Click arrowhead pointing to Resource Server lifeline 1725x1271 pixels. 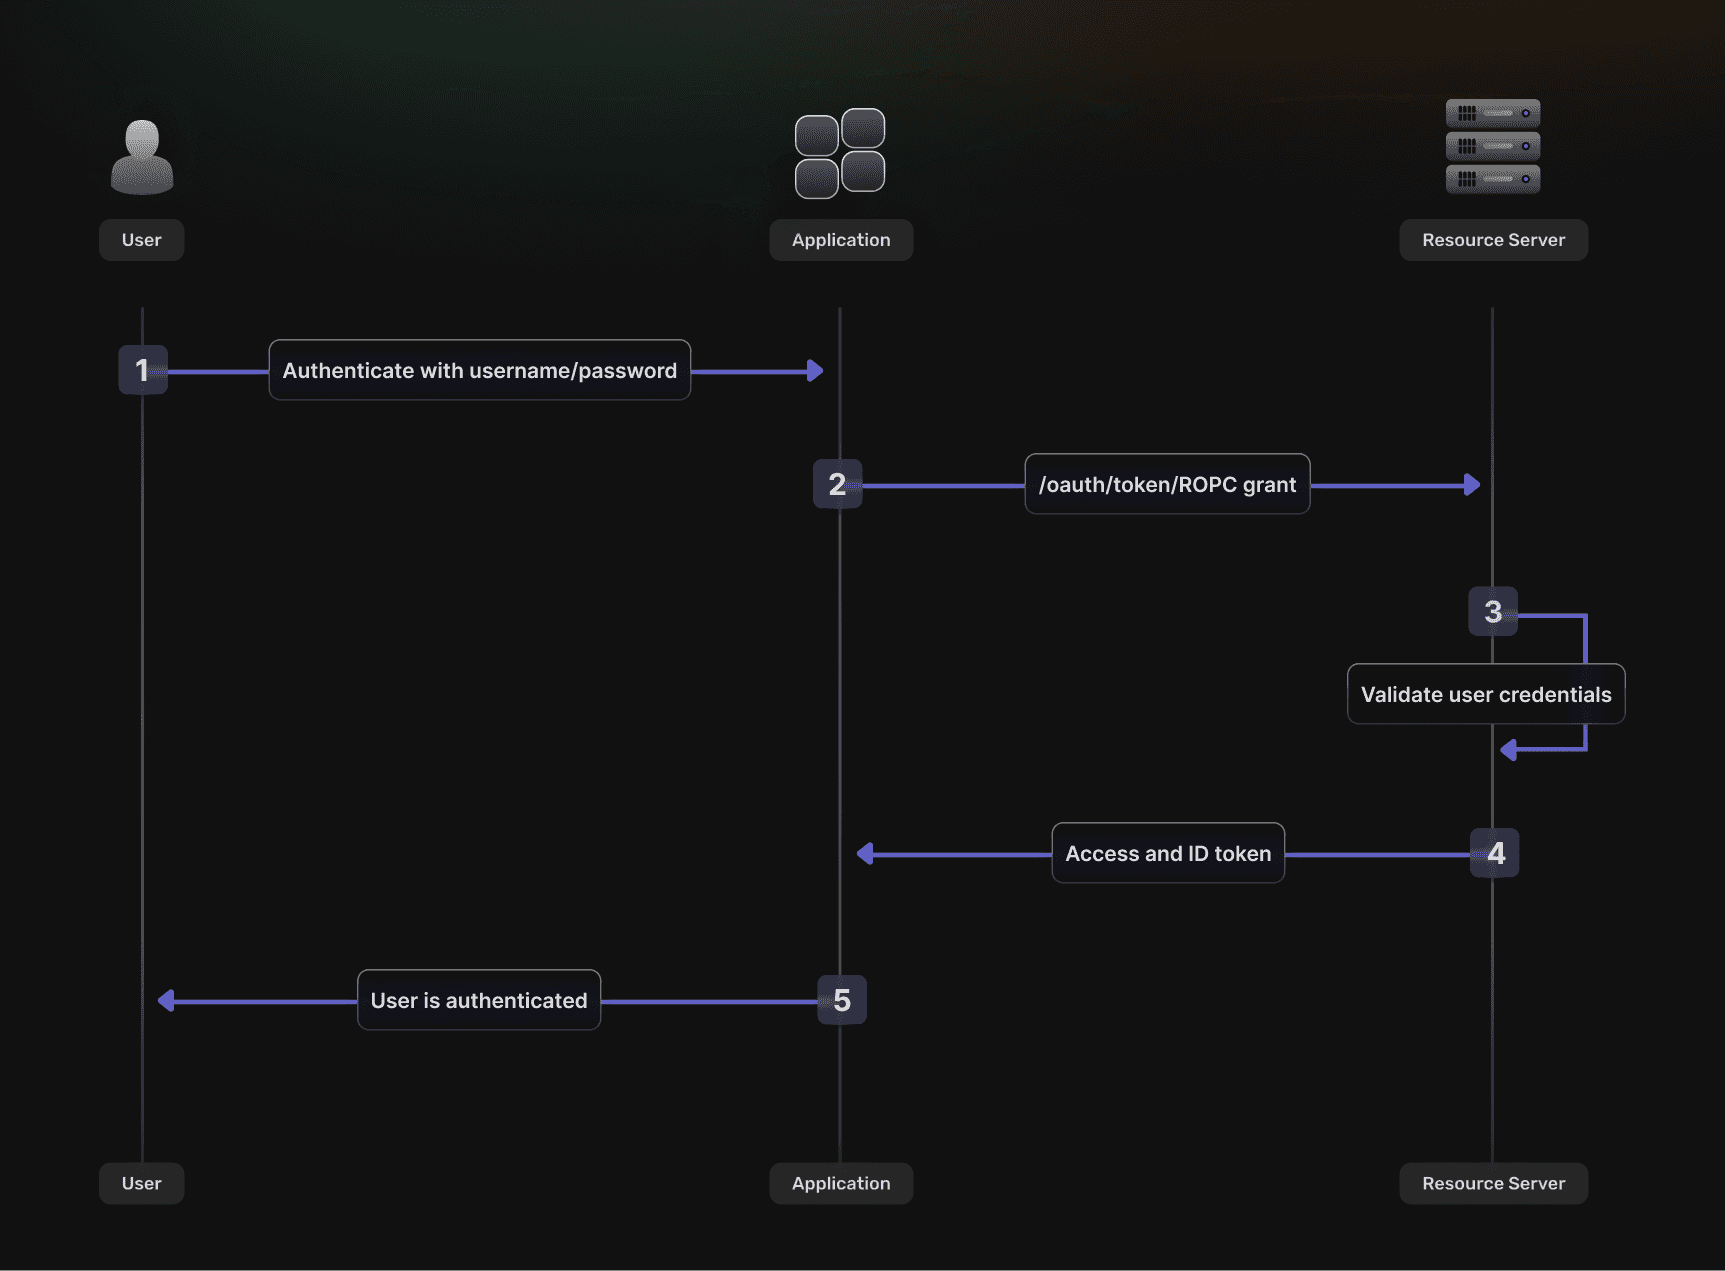[1471, 485]
